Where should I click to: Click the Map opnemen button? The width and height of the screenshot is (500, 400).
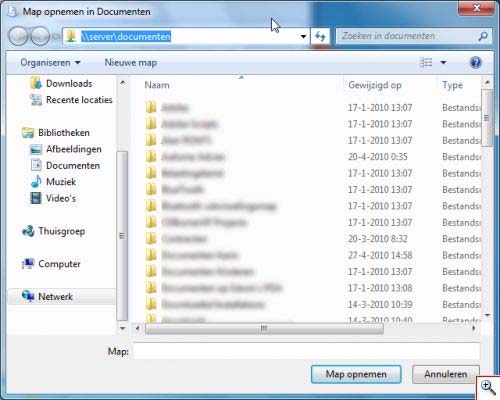pyautogui.click(x=356, y=374)
